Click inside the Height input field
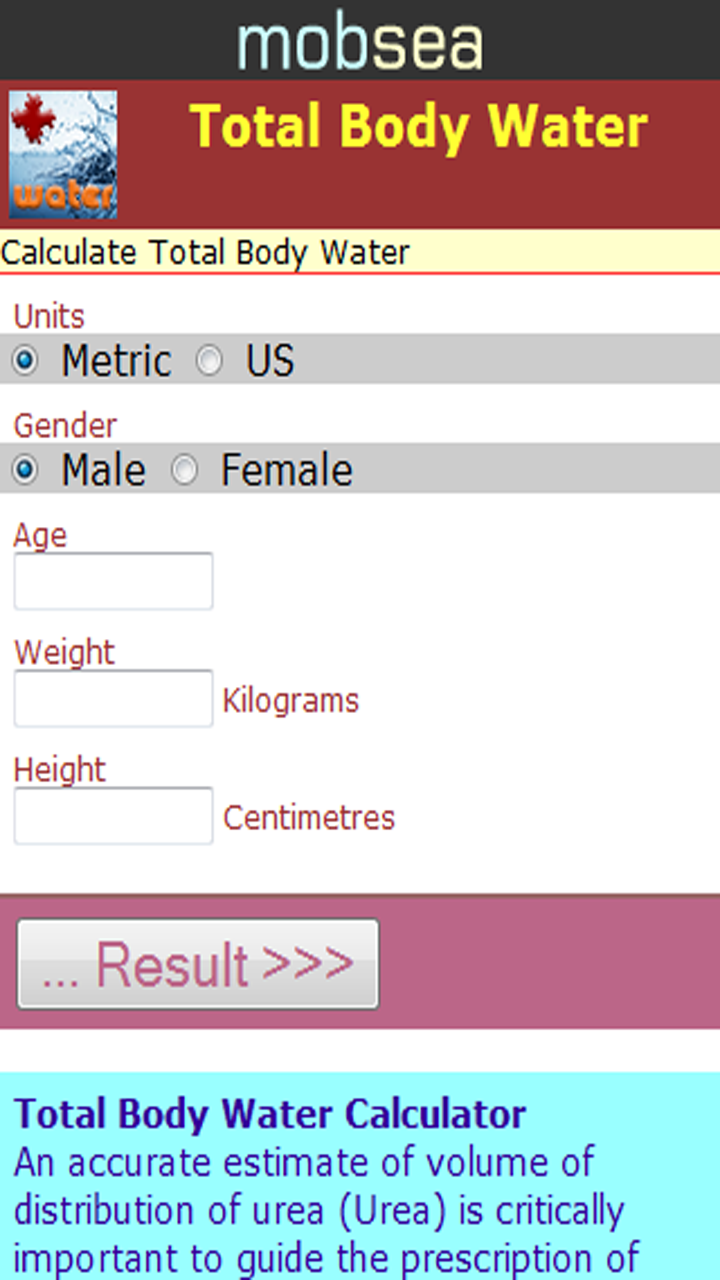Screen dimensions: 720x1280 [x=113, y=815]
